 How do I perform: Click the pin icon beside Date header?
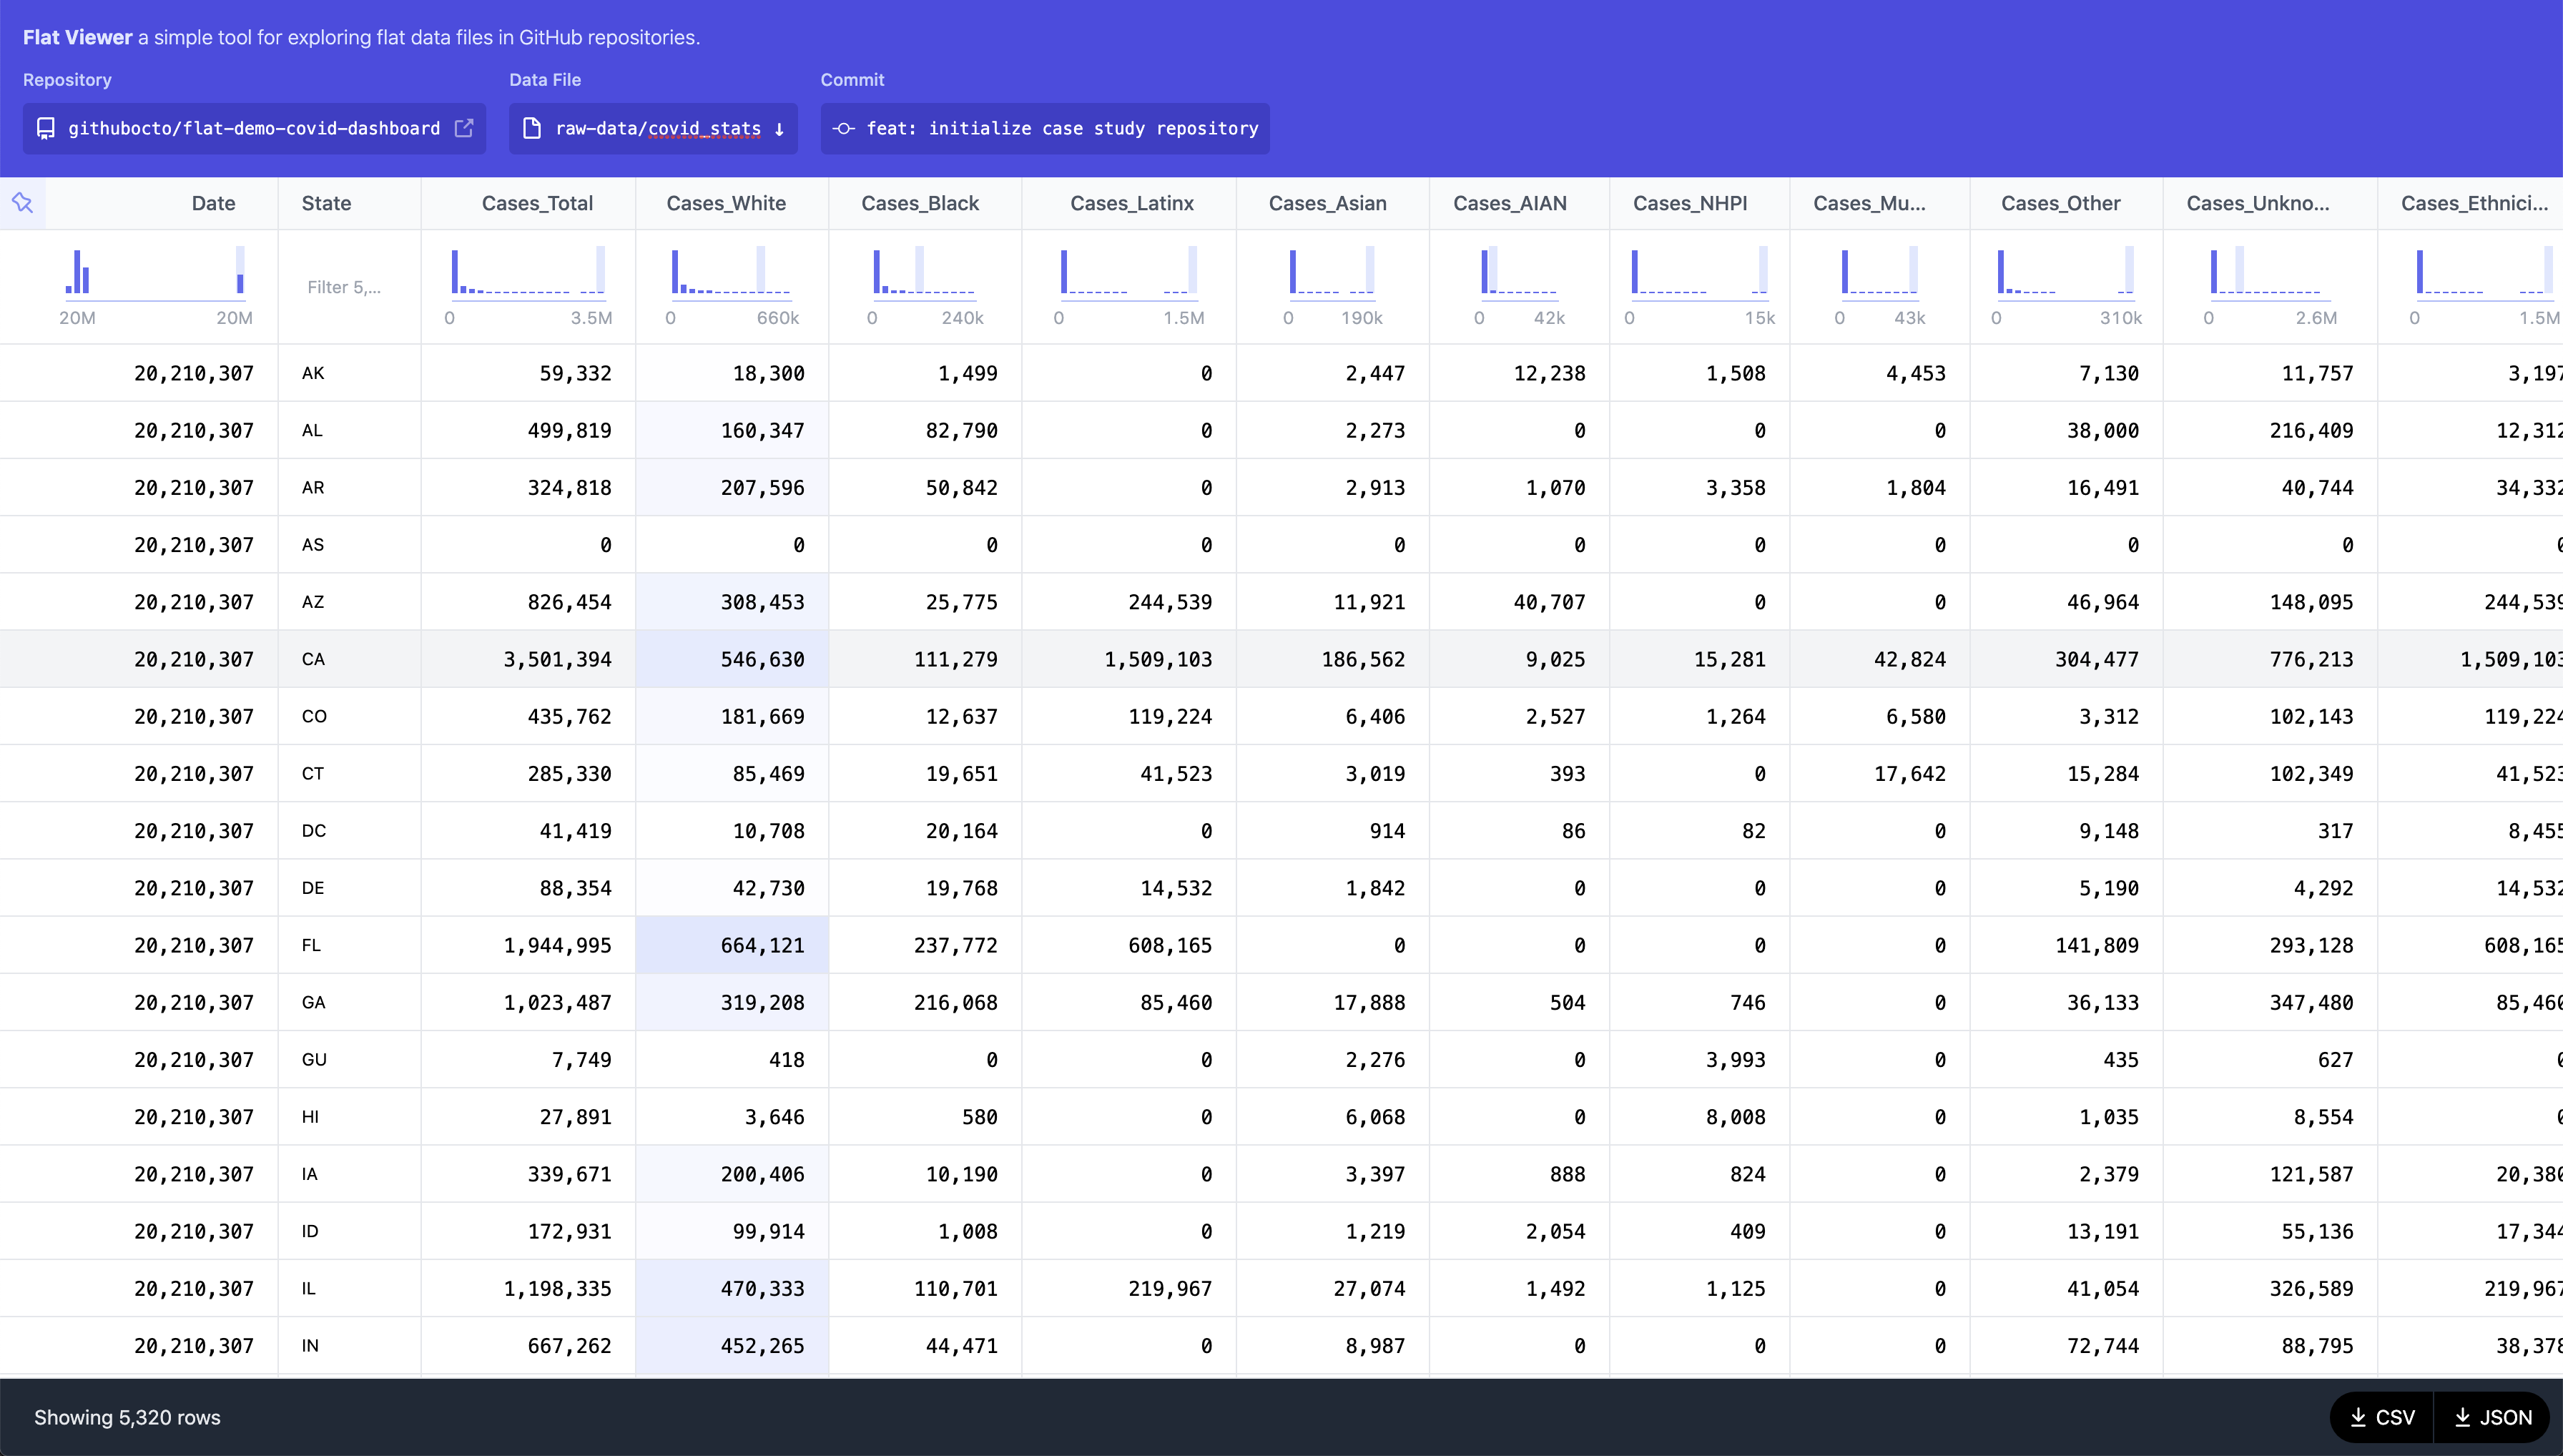coord(23,203)
